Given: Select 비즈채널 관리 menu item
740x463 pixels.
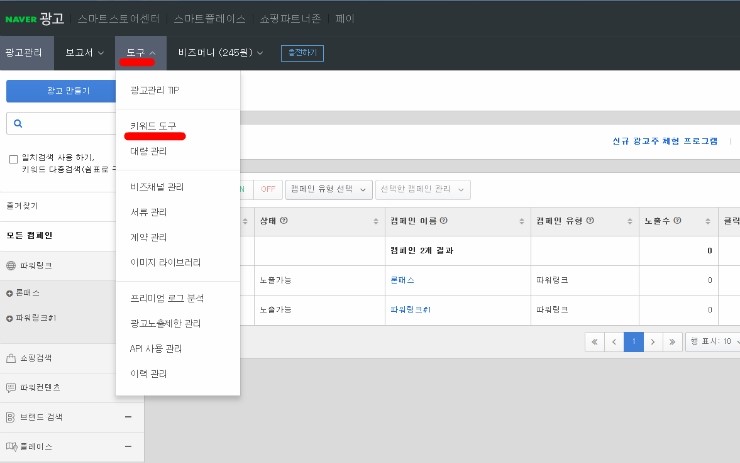Looking at the screenshot, I should click(157, 187).
